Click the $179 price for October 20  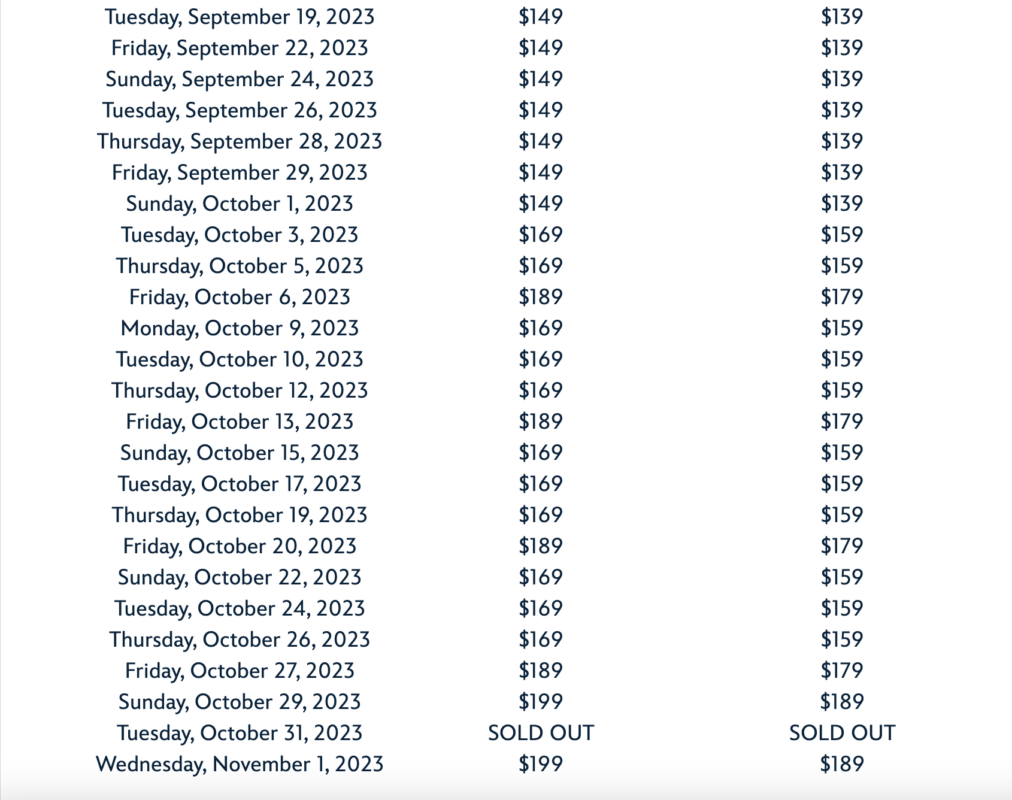pos(841,546)
